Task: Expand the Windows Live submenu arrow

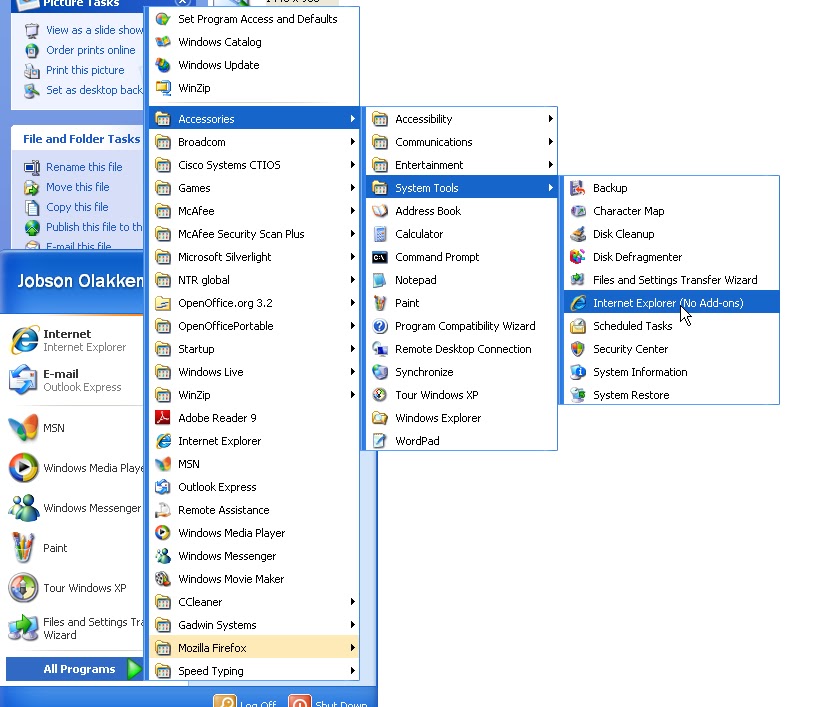Action: coord(352,372)
